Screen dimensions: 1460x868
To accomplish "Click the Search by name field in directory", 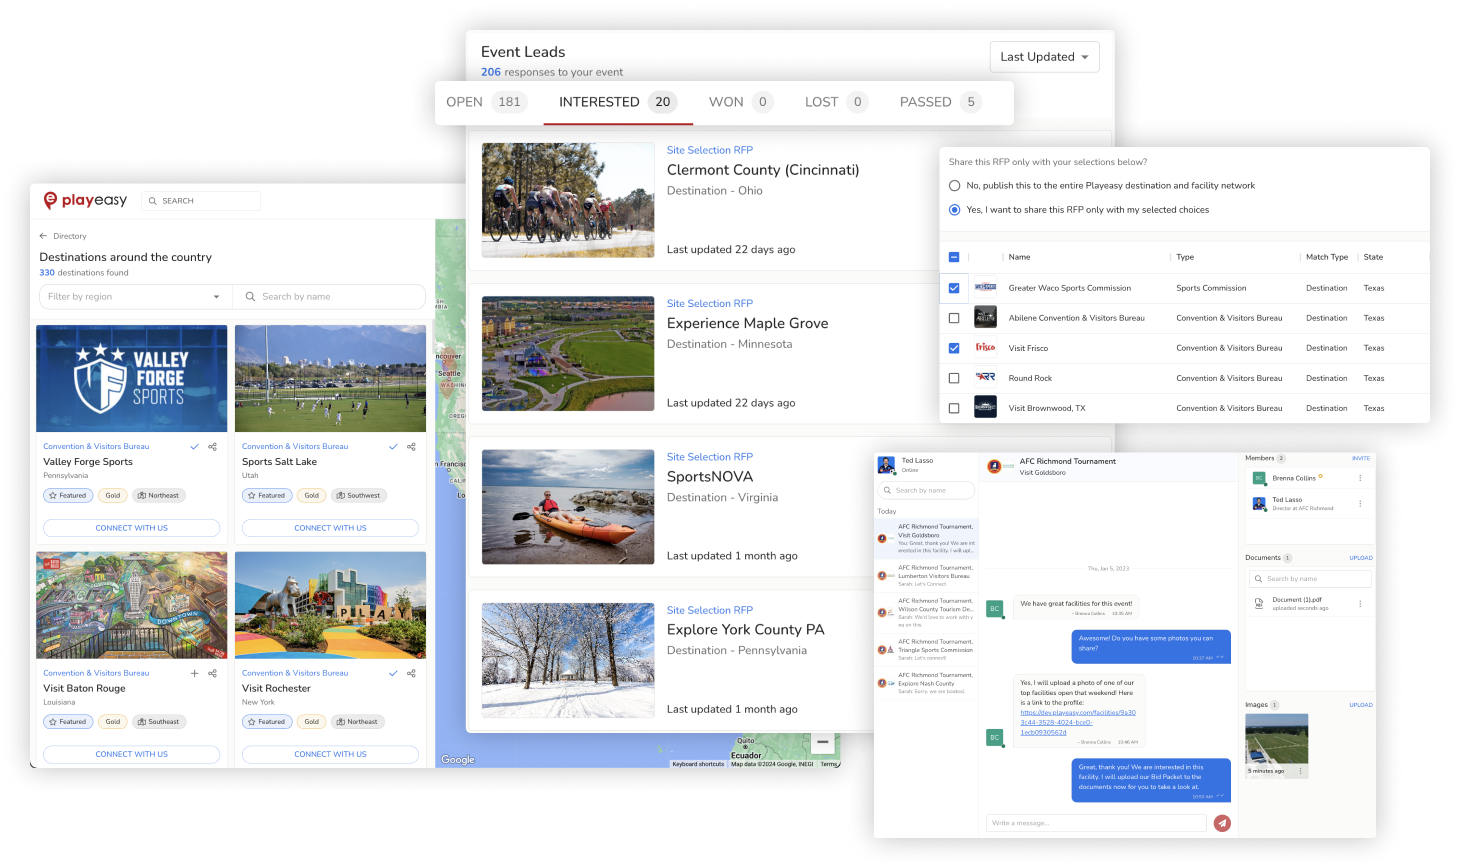I will tap(330, 297).
